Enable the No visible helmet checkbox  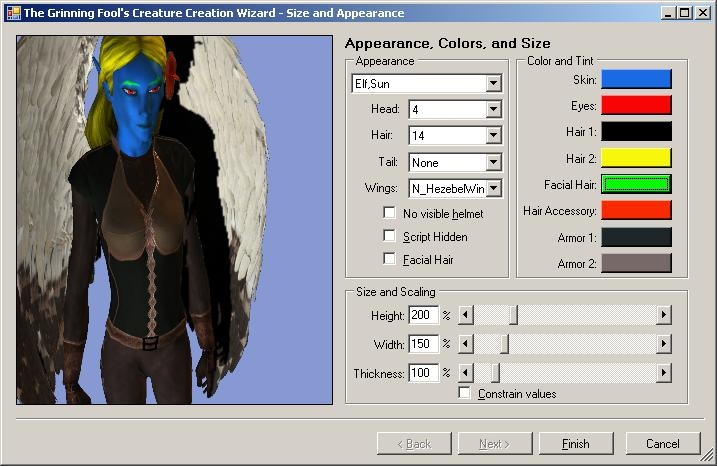[389, 213]
